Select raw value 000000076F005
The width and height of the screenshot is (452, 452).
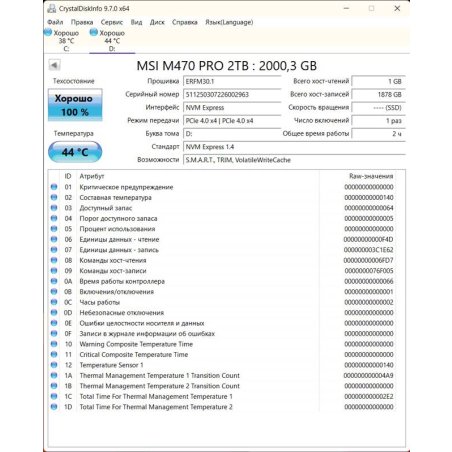pyautogui.click(x=369, y=271)
